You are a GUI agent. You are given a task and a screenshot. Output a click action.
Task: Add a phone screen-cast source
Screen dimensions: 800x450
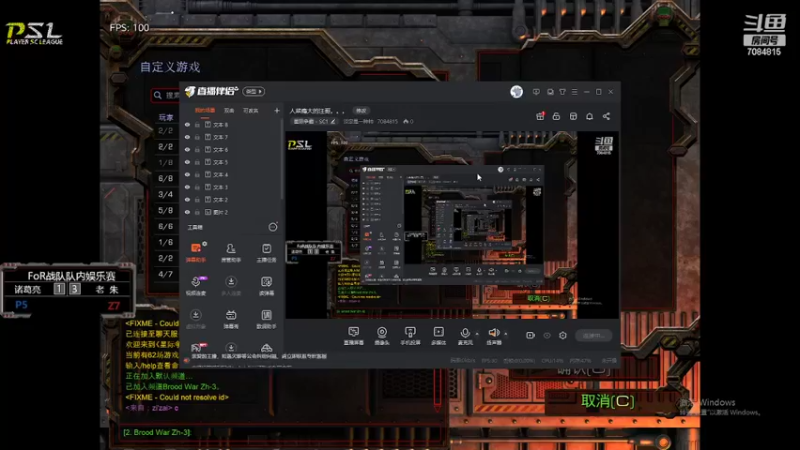410,336
